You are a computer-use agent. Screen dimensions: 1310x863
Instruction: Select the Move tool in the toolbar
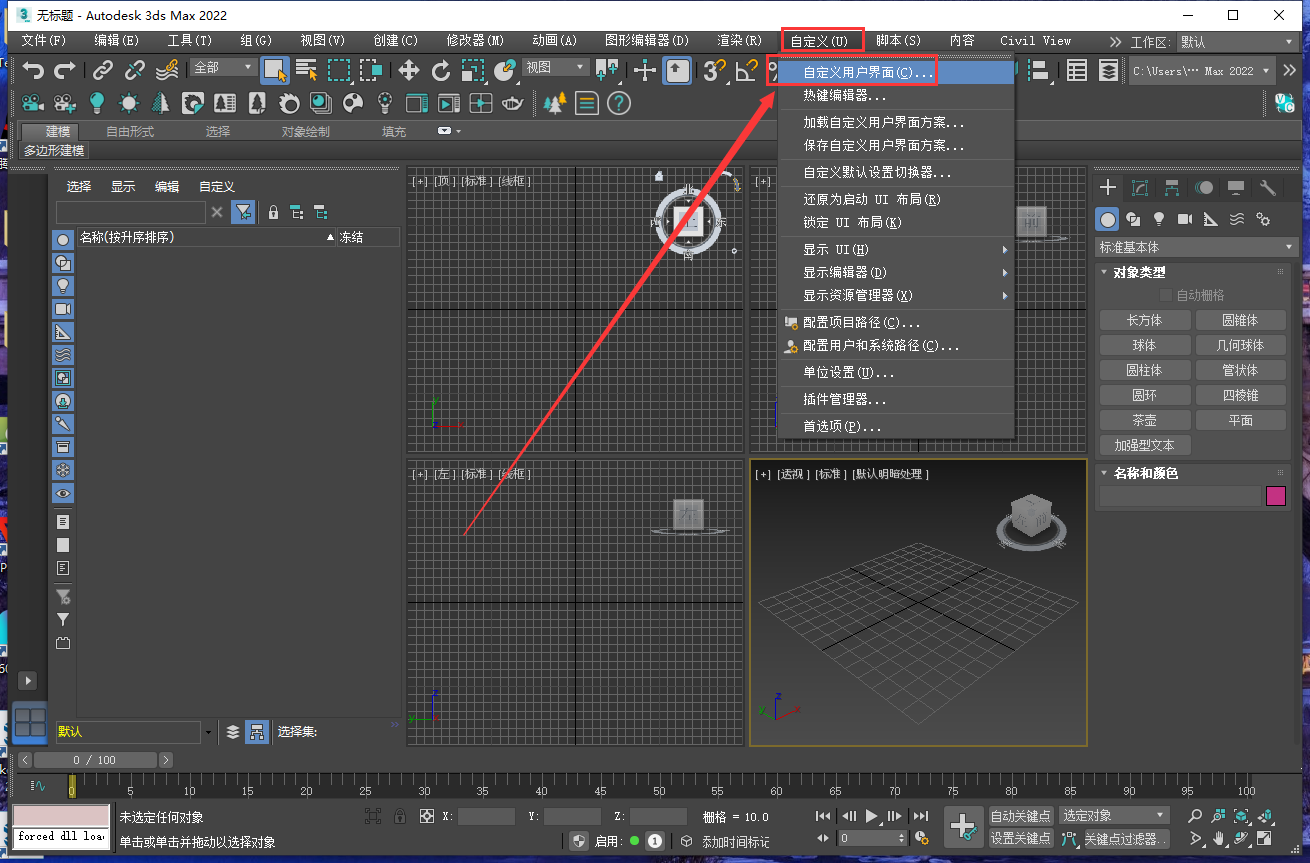(408, 70)
